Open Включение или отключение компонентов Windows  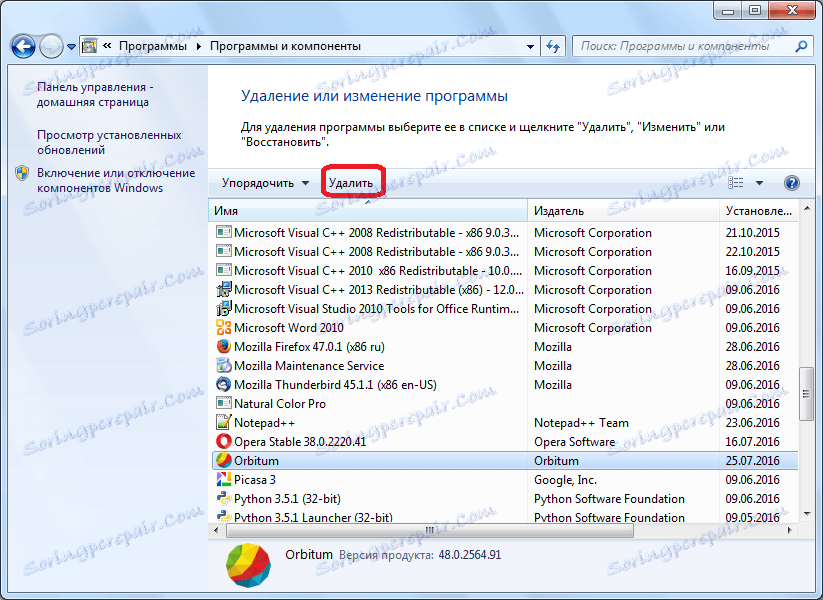tap(116, 180)
